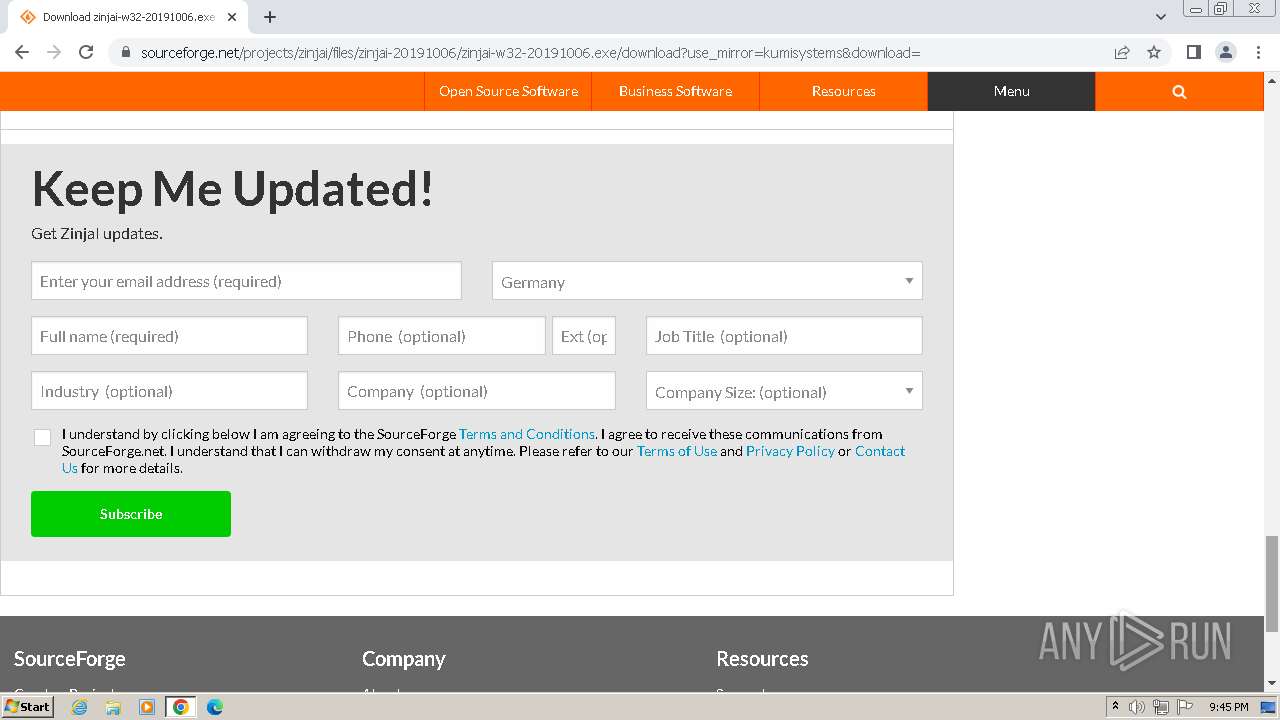Viewport: 1280px width, 720px height.
Task: Expand the Germany country dropdown
Action: 707,281
